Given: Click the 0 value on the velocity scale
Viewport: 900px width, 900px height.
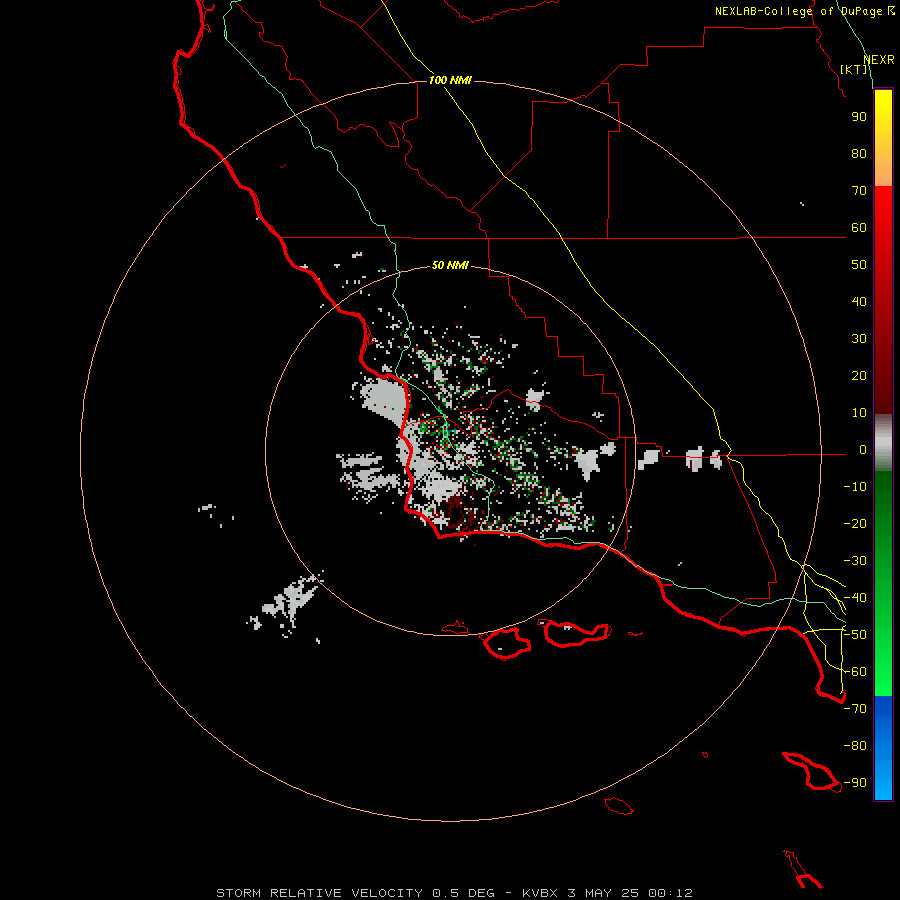Looking at the screenshot, I should click(x=863, y=450).
